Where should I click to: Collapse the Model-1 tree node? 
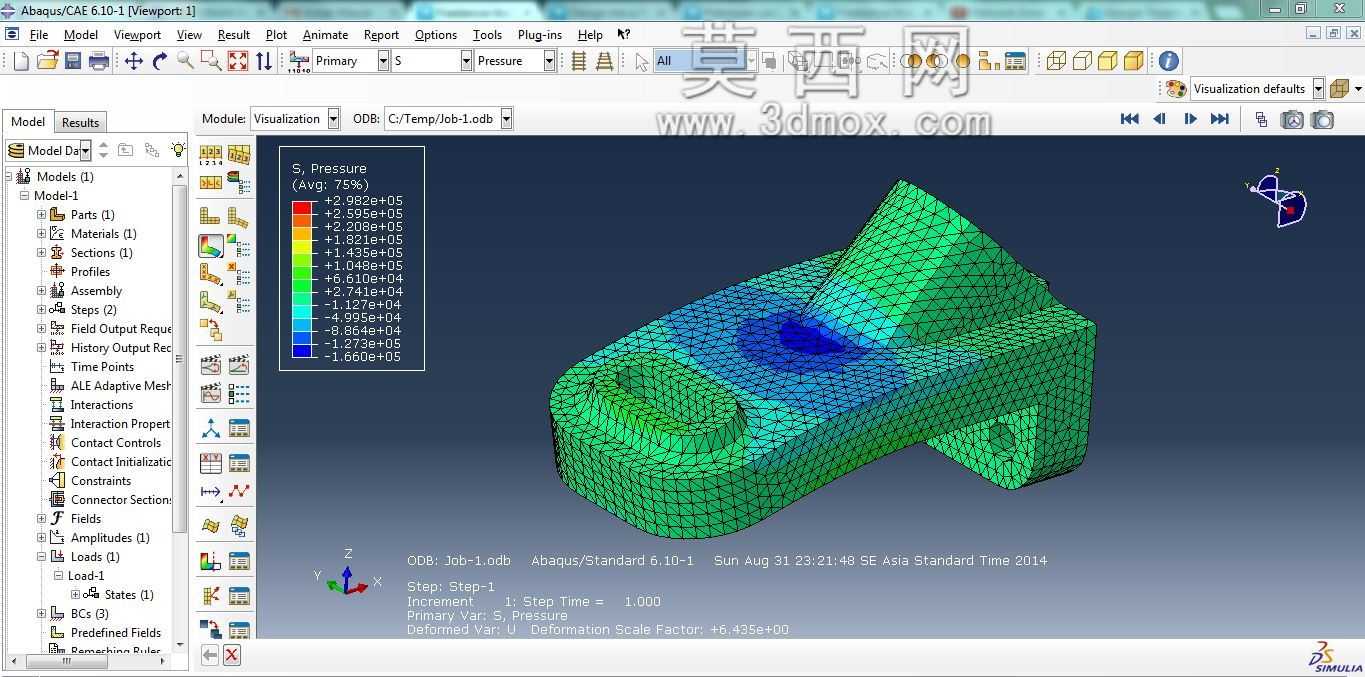pos(24,196)
